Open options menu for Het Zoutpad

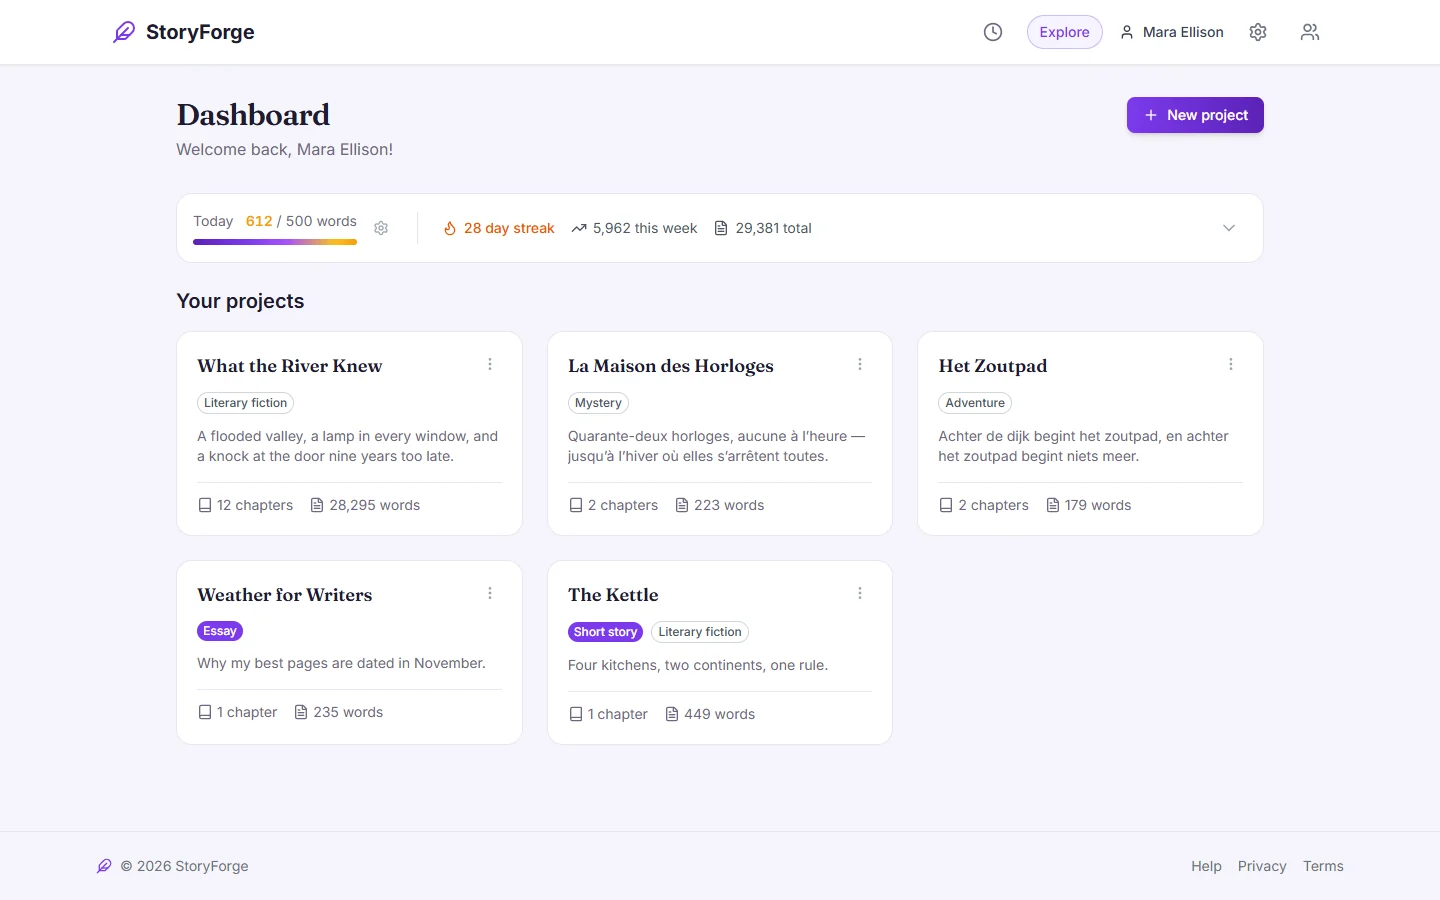tap(1231, 364)
